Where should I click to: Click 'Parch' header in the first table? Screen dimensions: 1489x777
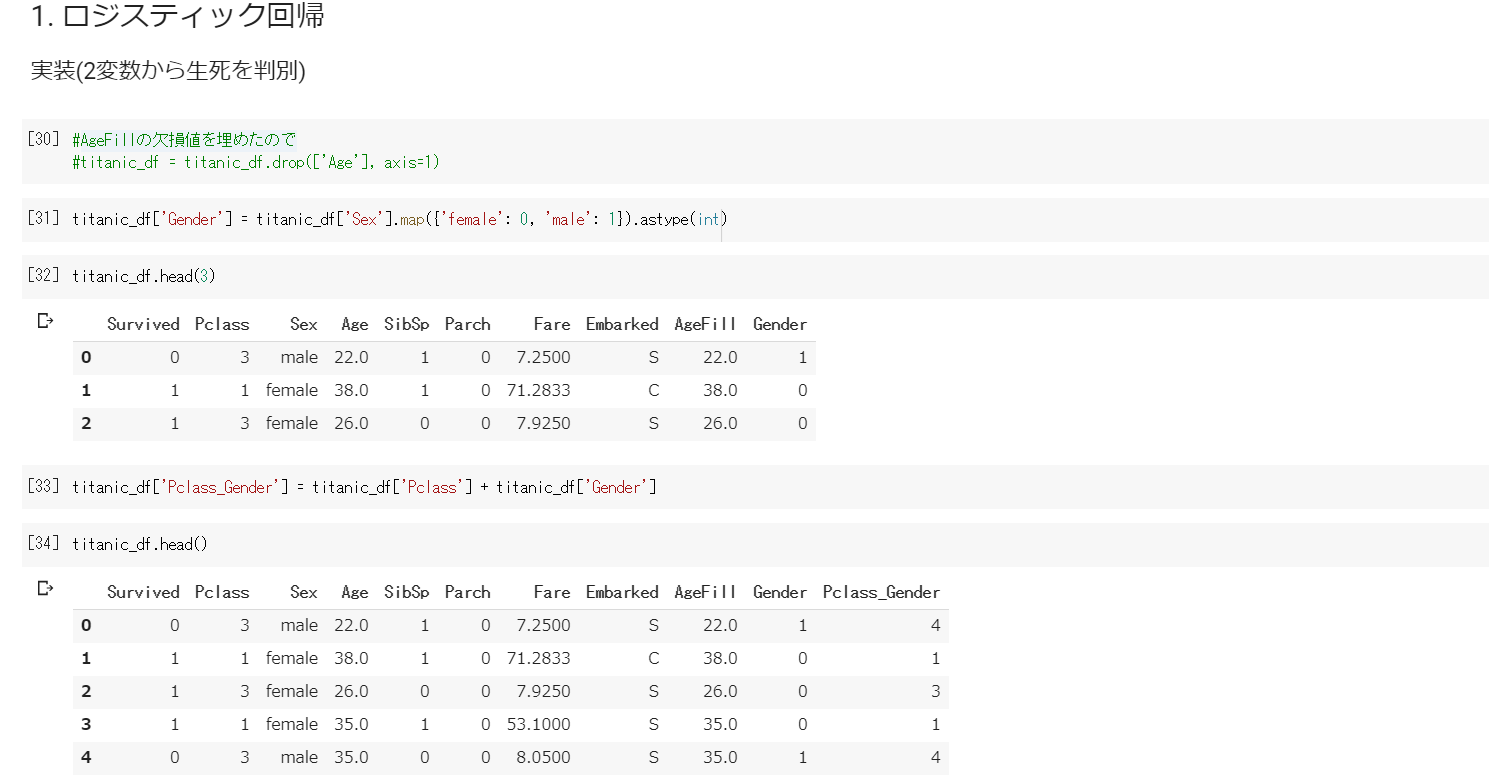468,324
